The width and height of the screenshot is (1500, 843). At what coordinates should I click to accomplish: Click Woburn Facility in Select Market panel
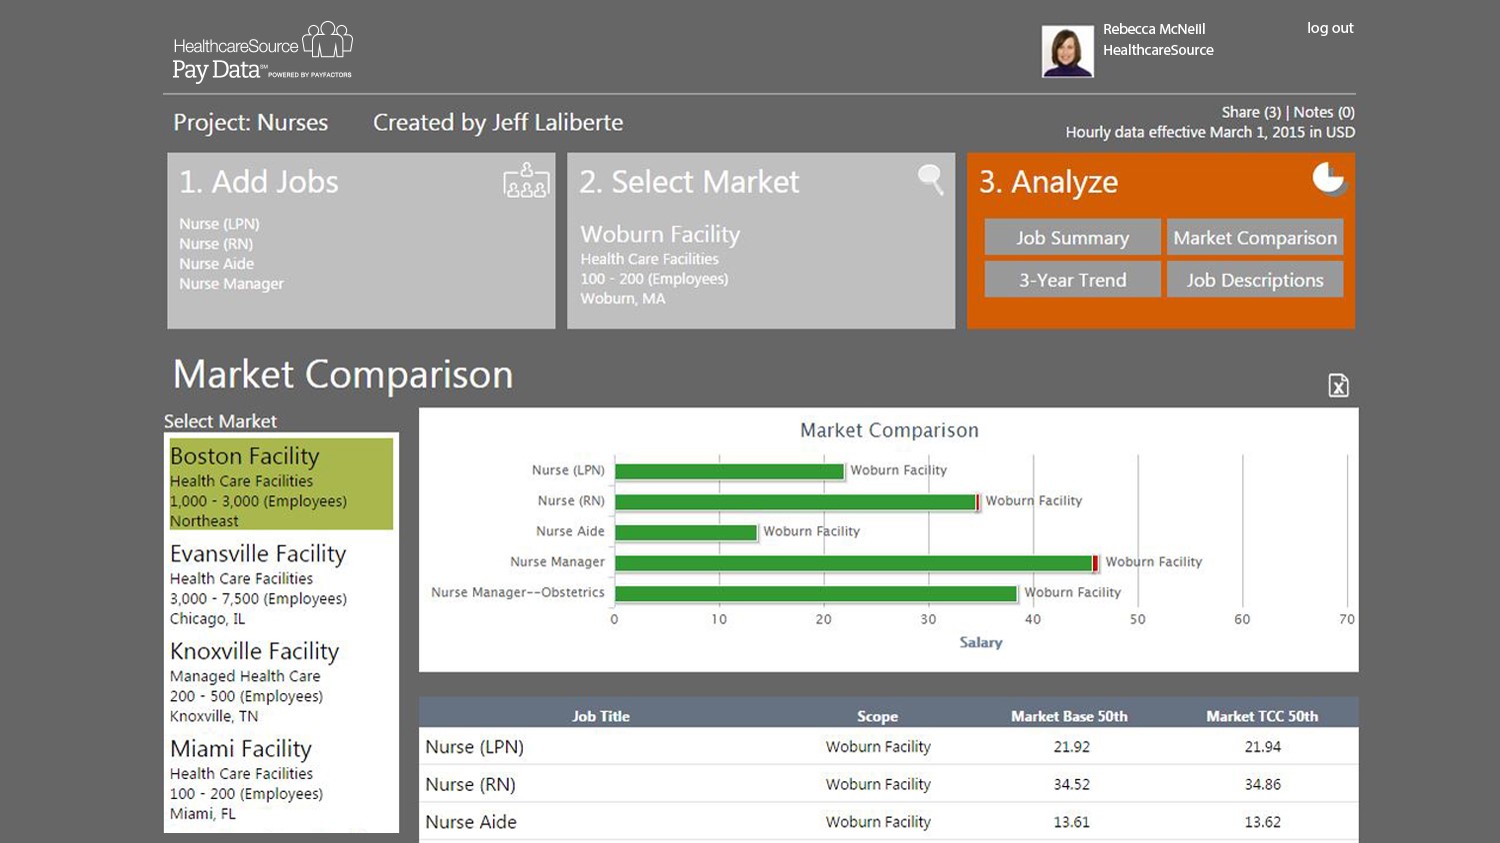pos(660,234)
